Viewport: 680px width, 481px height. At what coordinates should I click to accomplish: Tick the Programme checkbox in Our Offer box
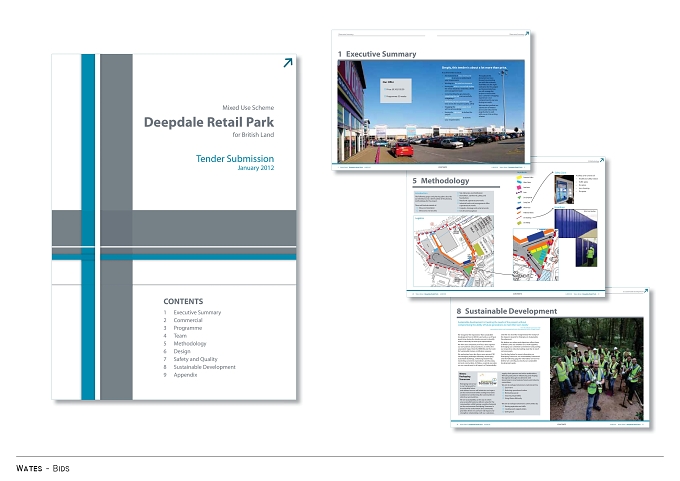[x=385, y=96]
